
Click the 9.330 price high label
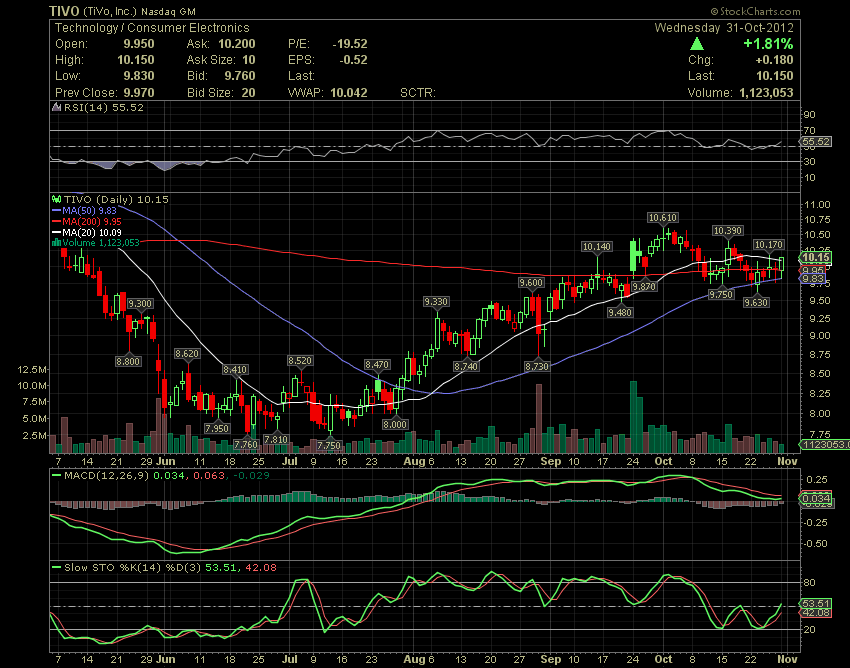tap(436, 301)
